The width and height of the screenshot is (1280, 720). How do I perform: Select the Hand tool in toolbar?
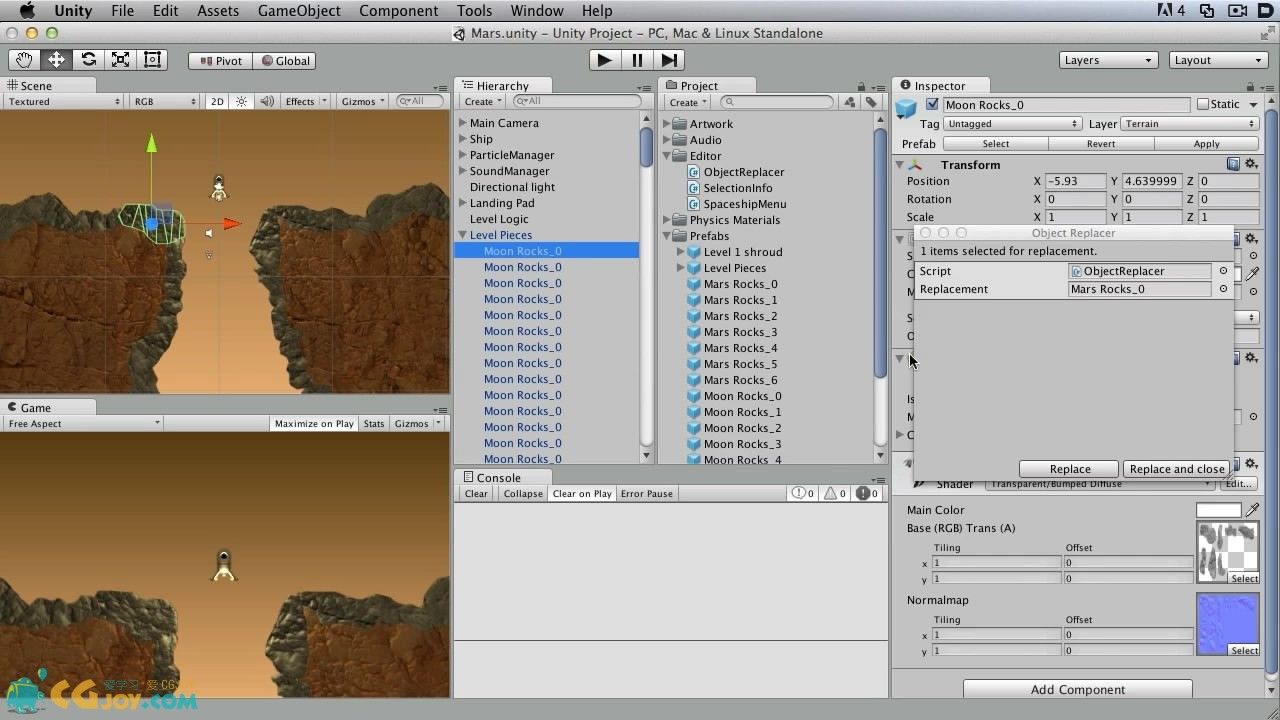tap(24, 60)
